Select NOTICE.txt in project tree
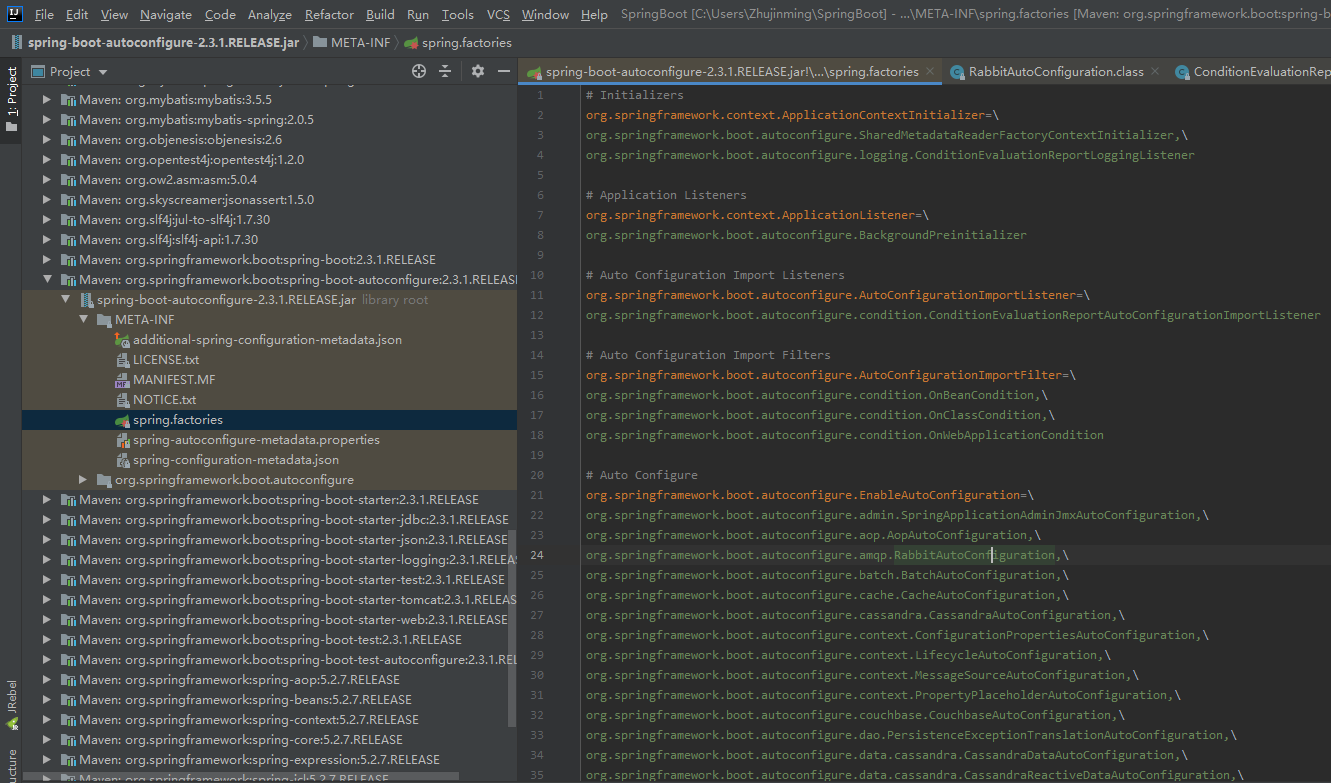 164,400
